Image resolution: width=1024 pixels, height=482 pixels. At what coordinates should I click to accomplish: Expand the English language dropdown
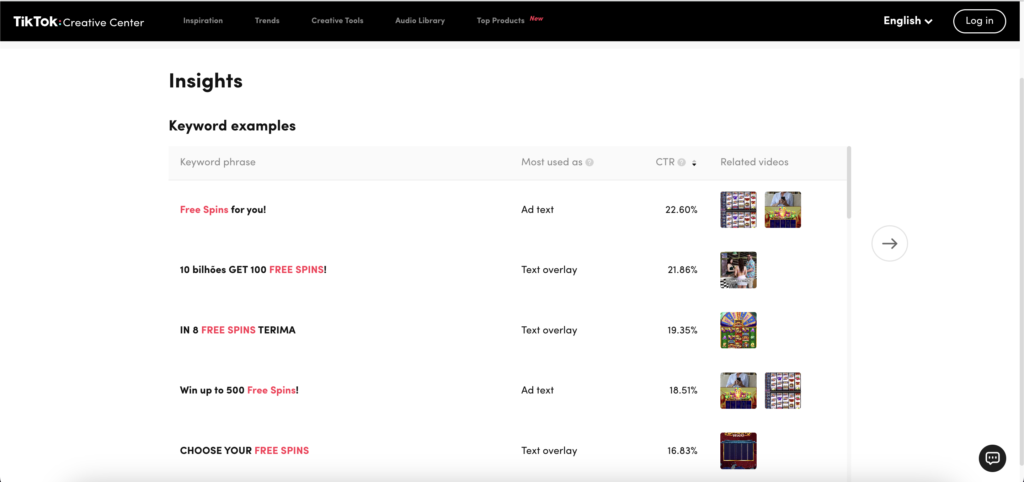tap(907, 21)
